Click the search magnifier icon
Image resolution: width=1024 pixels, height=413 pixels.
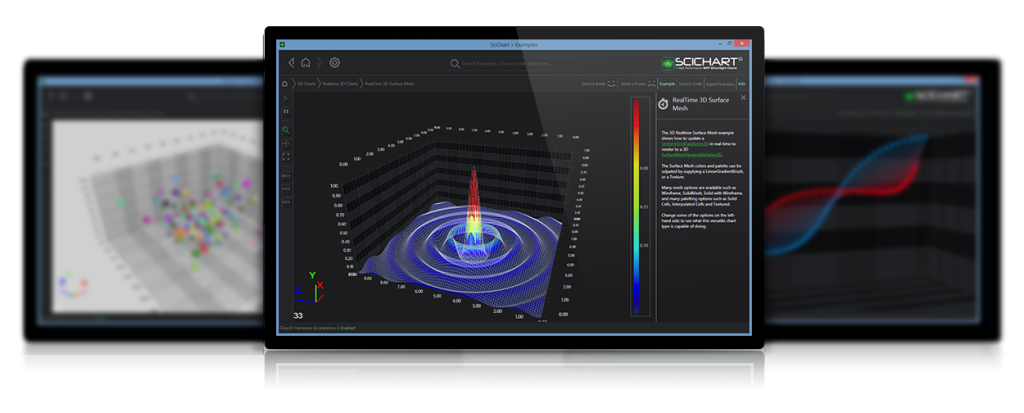(x=455, y=63)
